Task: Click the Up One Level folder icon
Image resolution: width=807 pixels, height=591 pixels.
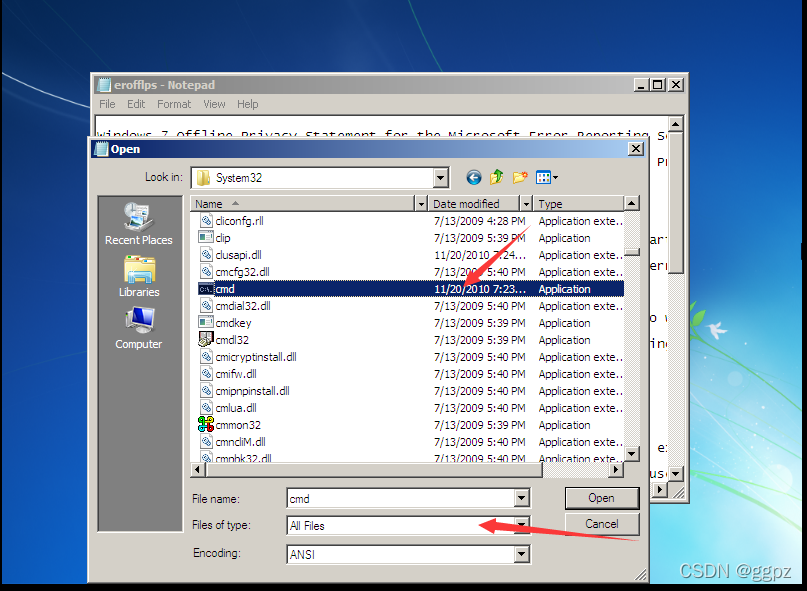Action: coord(497,178)
